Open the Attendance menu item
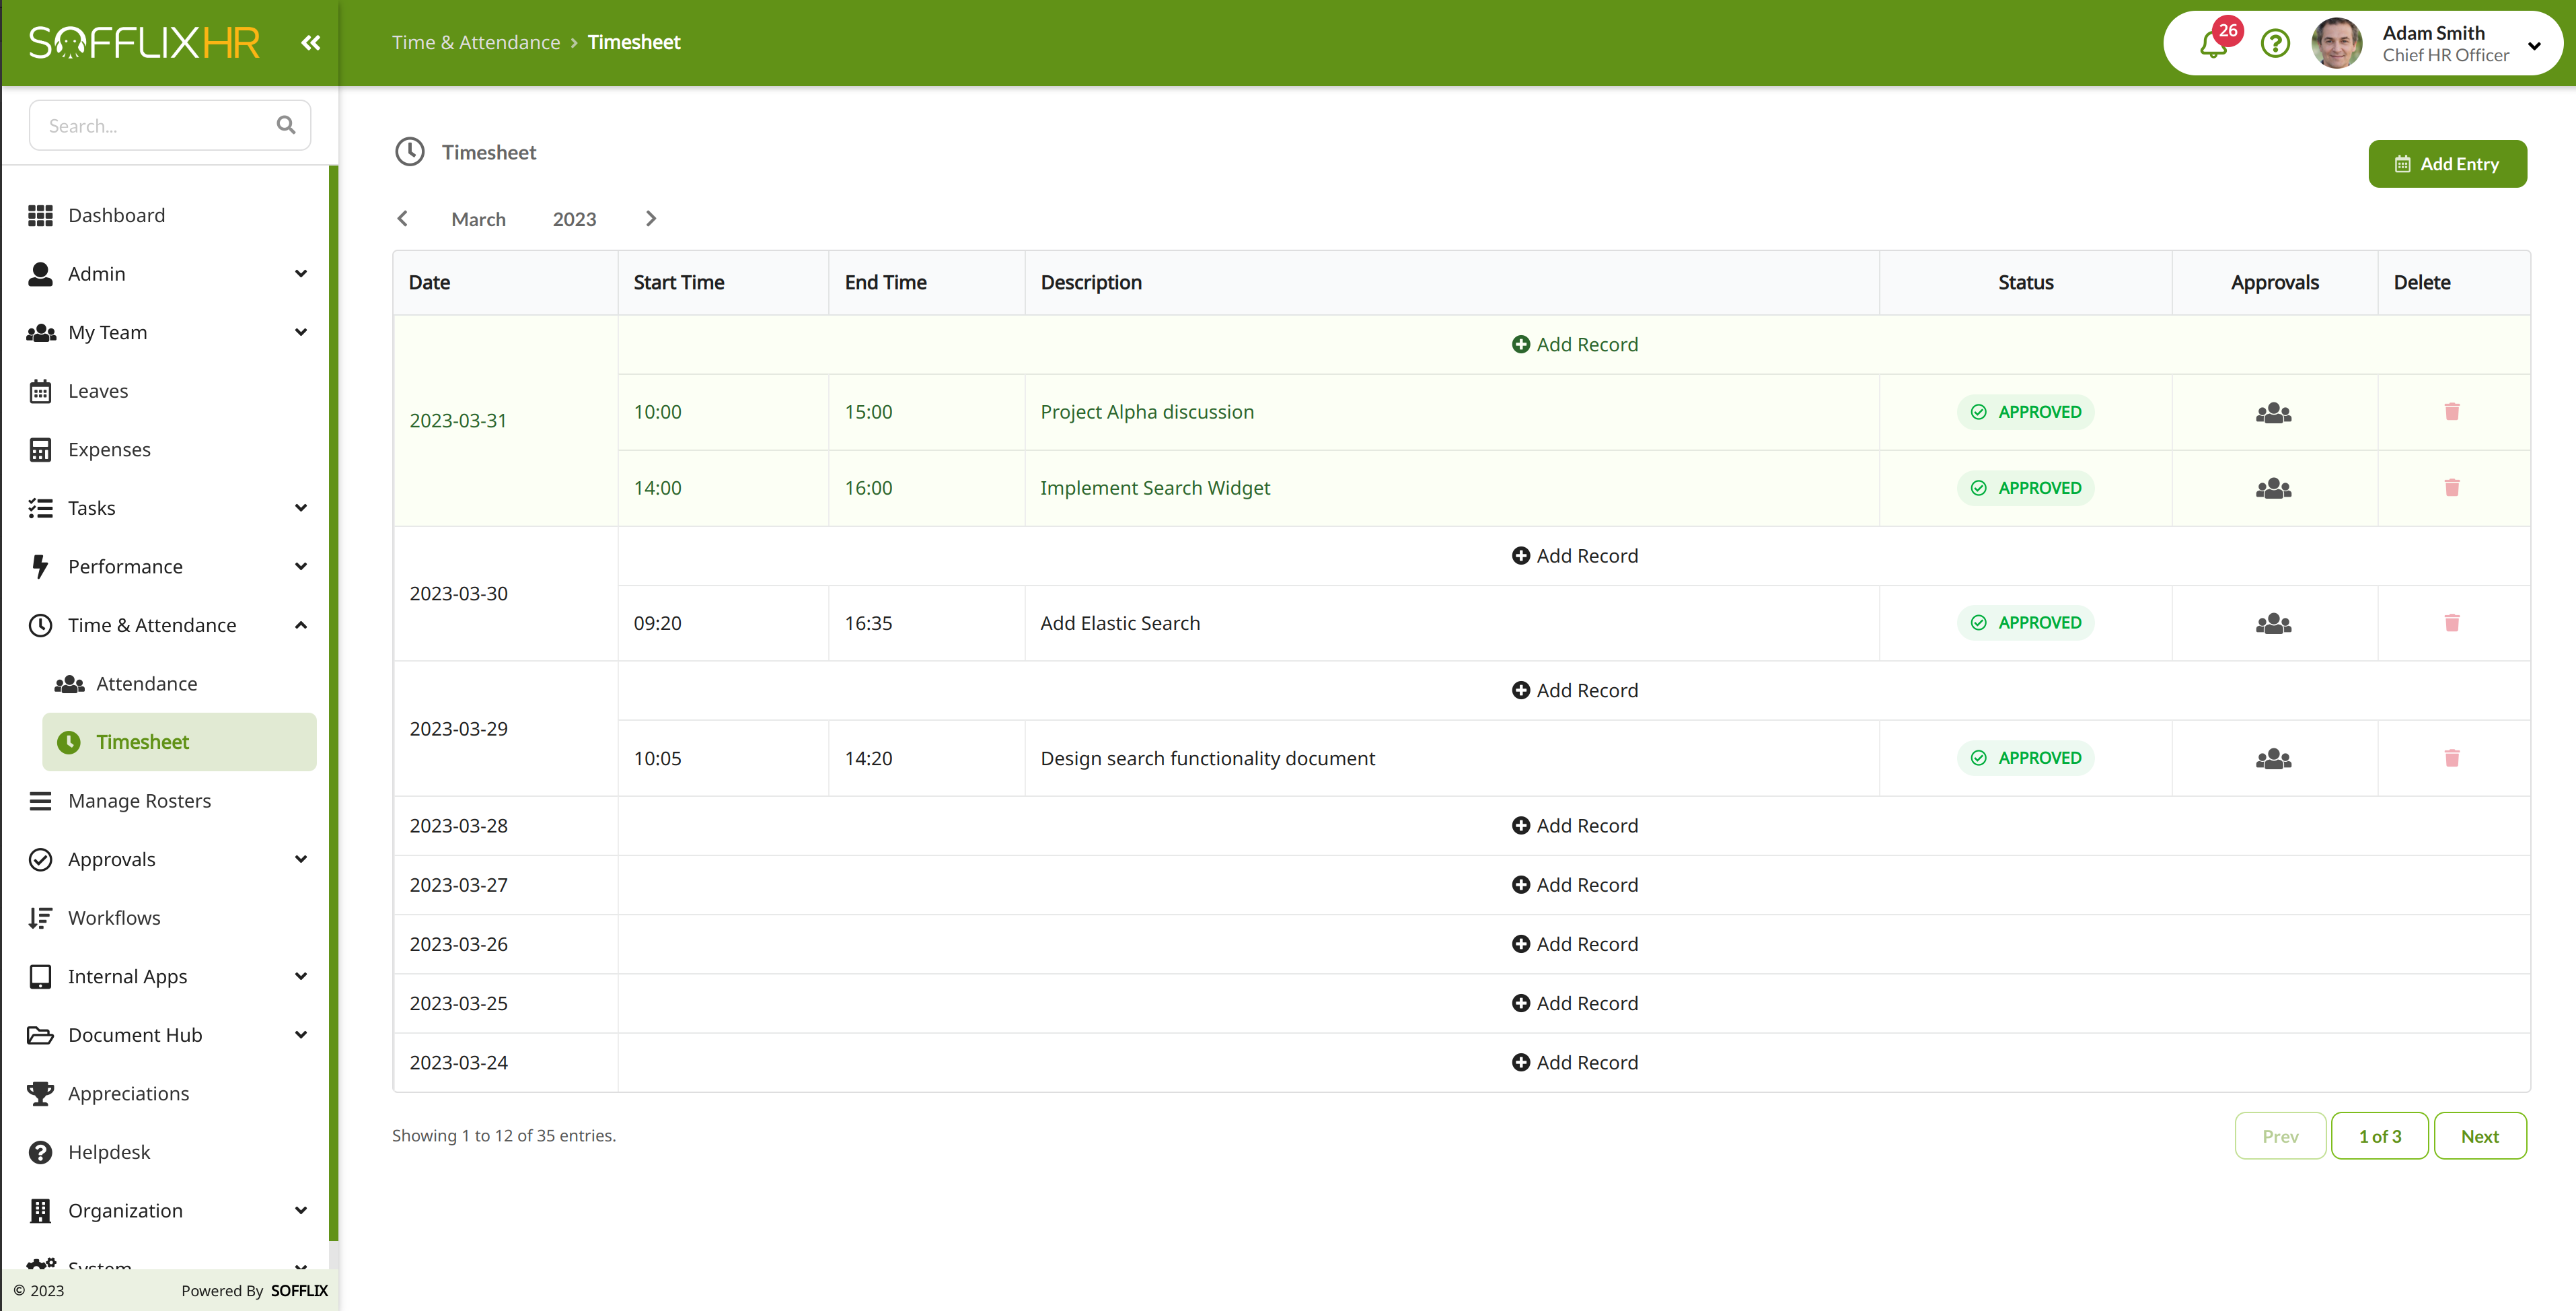Screen dimensions: 2576x1311 (146, 684)
